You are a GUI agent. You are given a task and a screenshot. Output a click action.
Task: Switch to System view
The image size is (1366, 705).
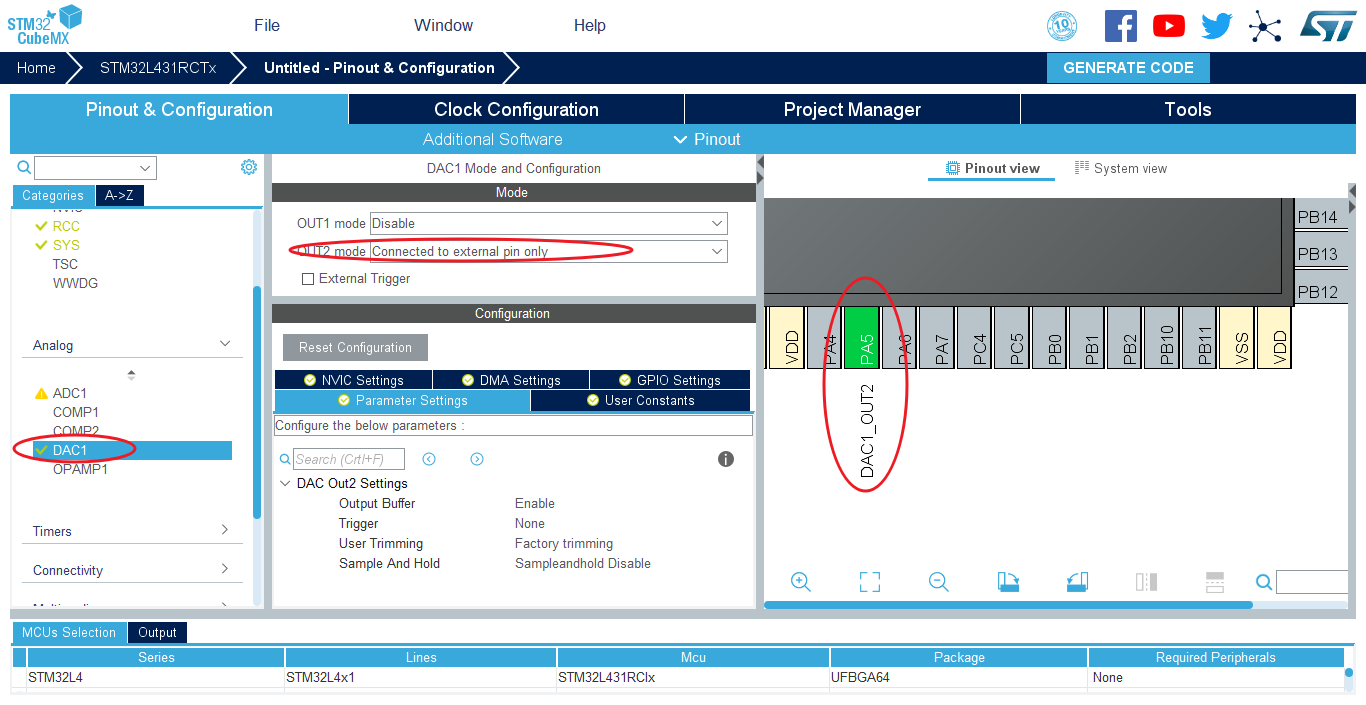[1120, 168]
